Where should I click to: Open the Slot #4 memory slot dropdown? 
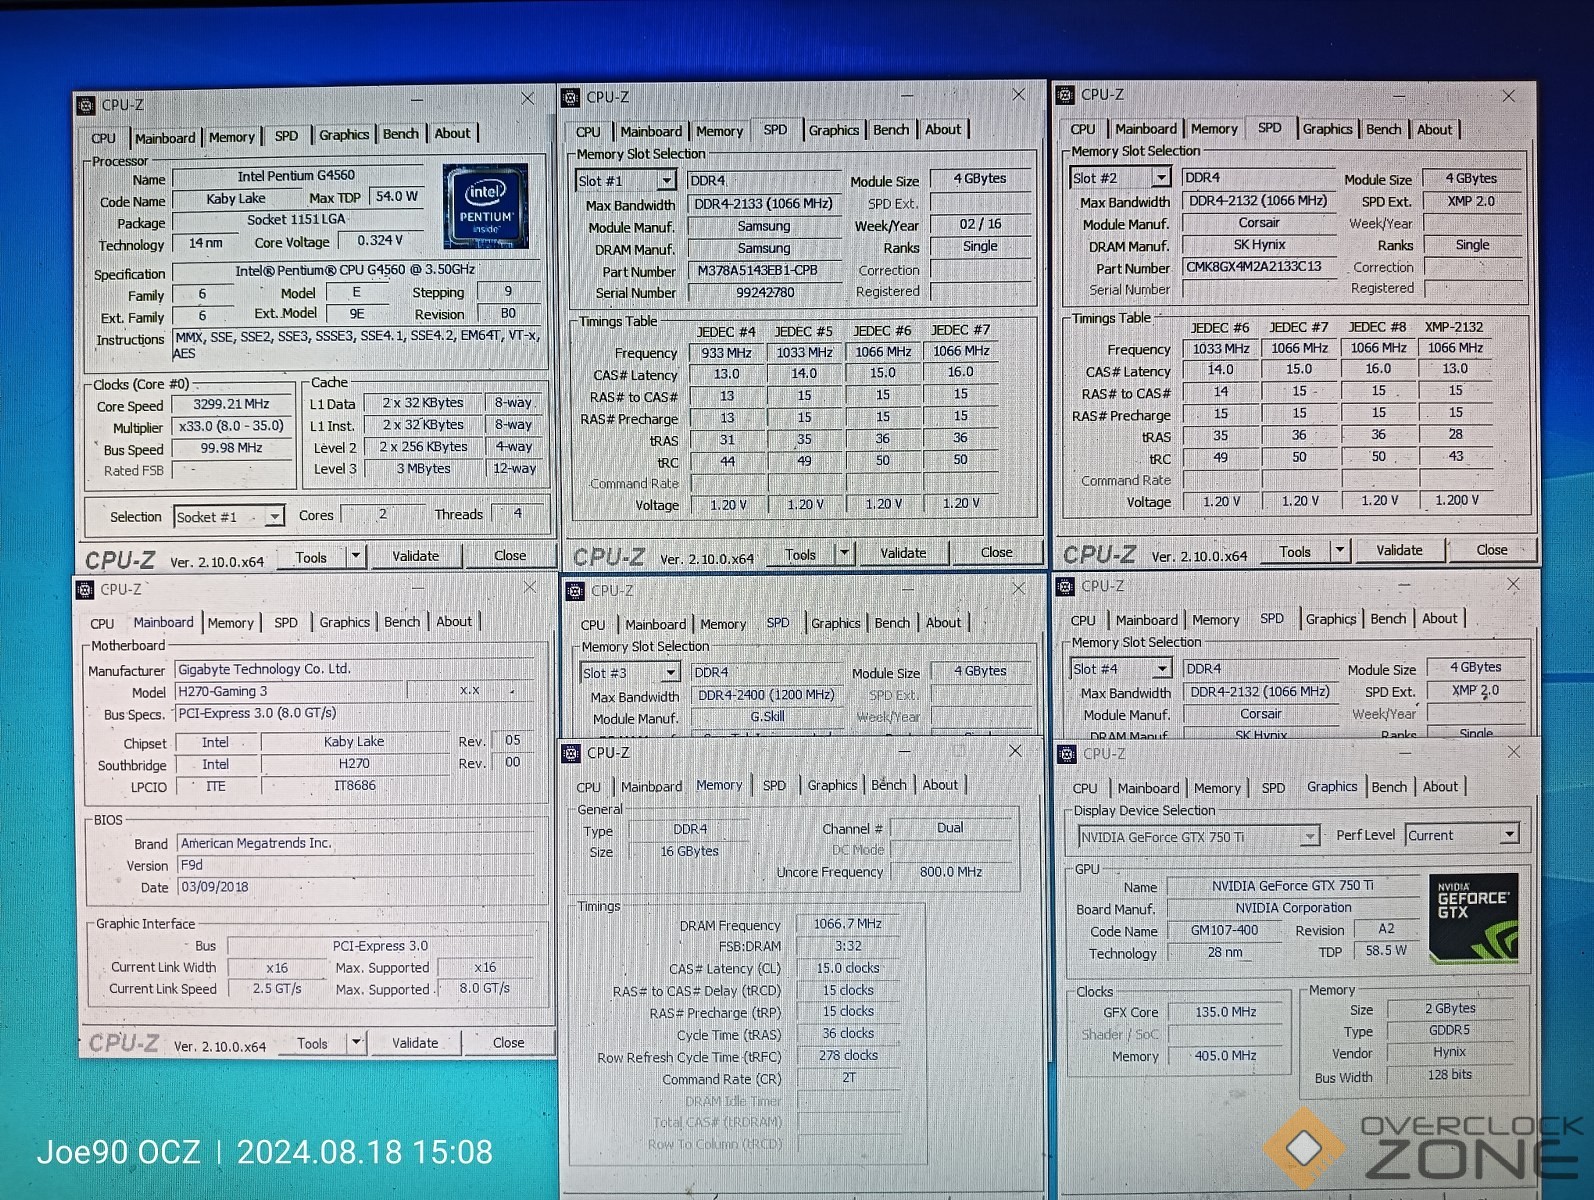(x=1162, y=669)
